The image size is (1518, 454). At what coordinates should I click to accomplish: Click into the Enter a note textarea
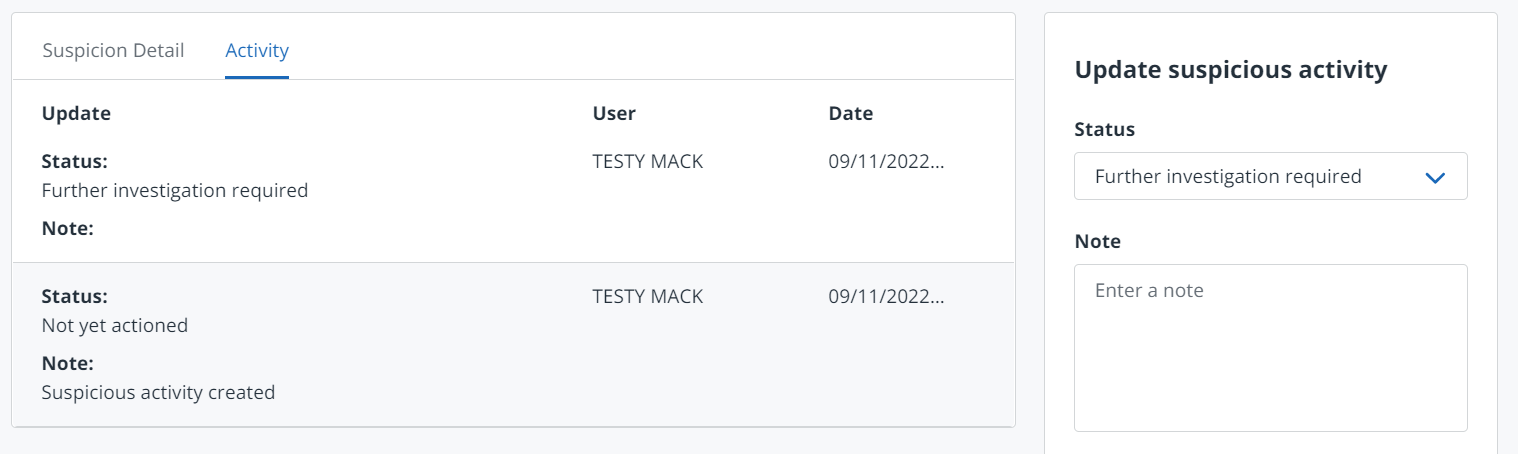pos(1270,347)
